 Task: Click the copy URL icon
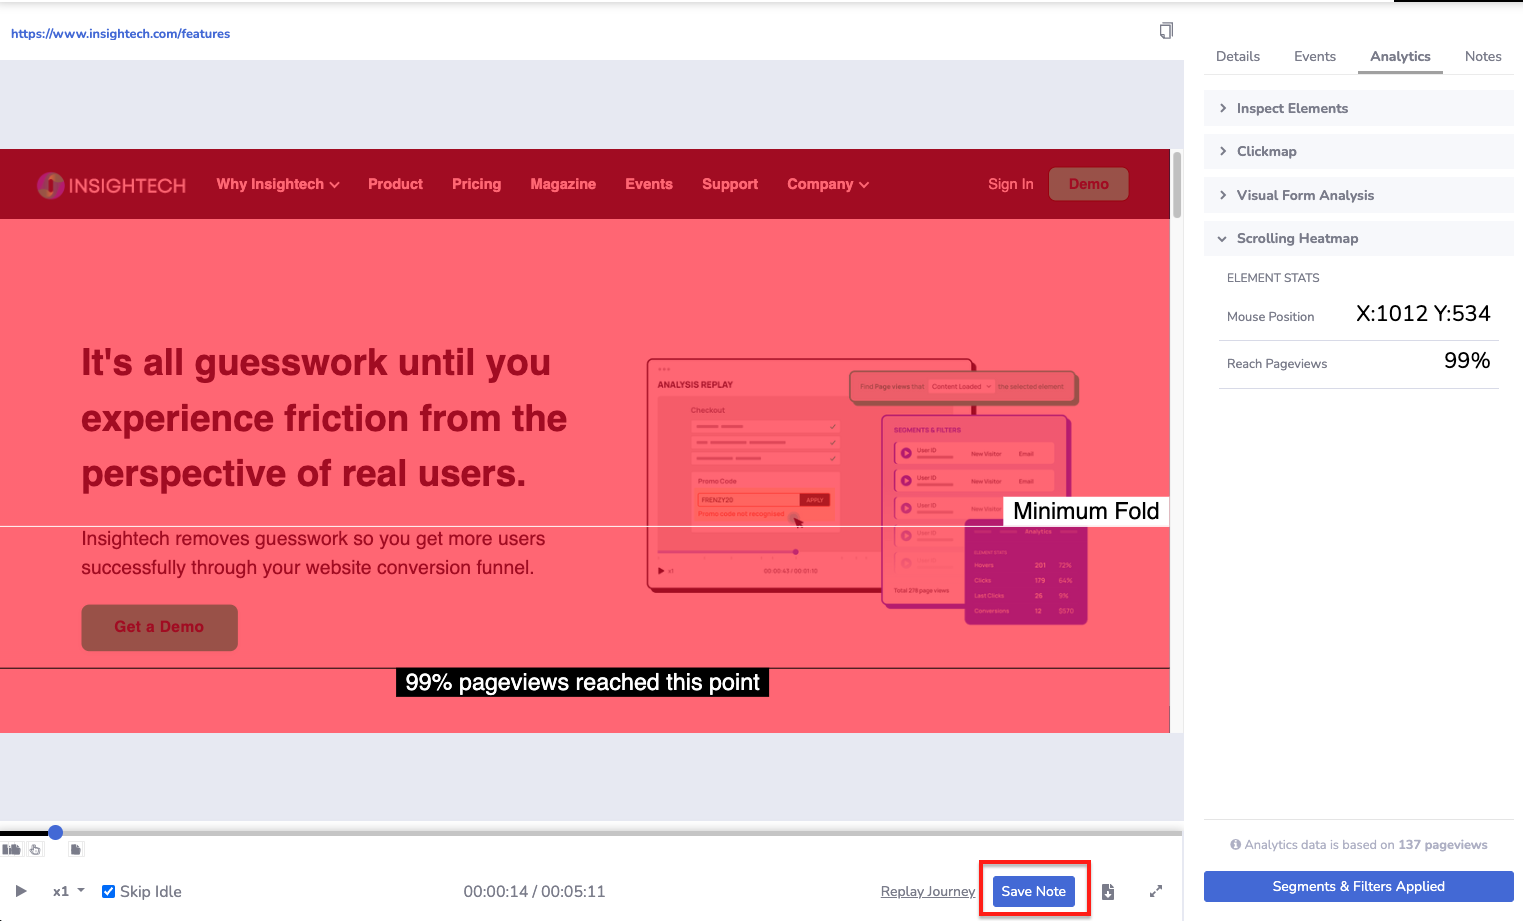[1166, 31]
